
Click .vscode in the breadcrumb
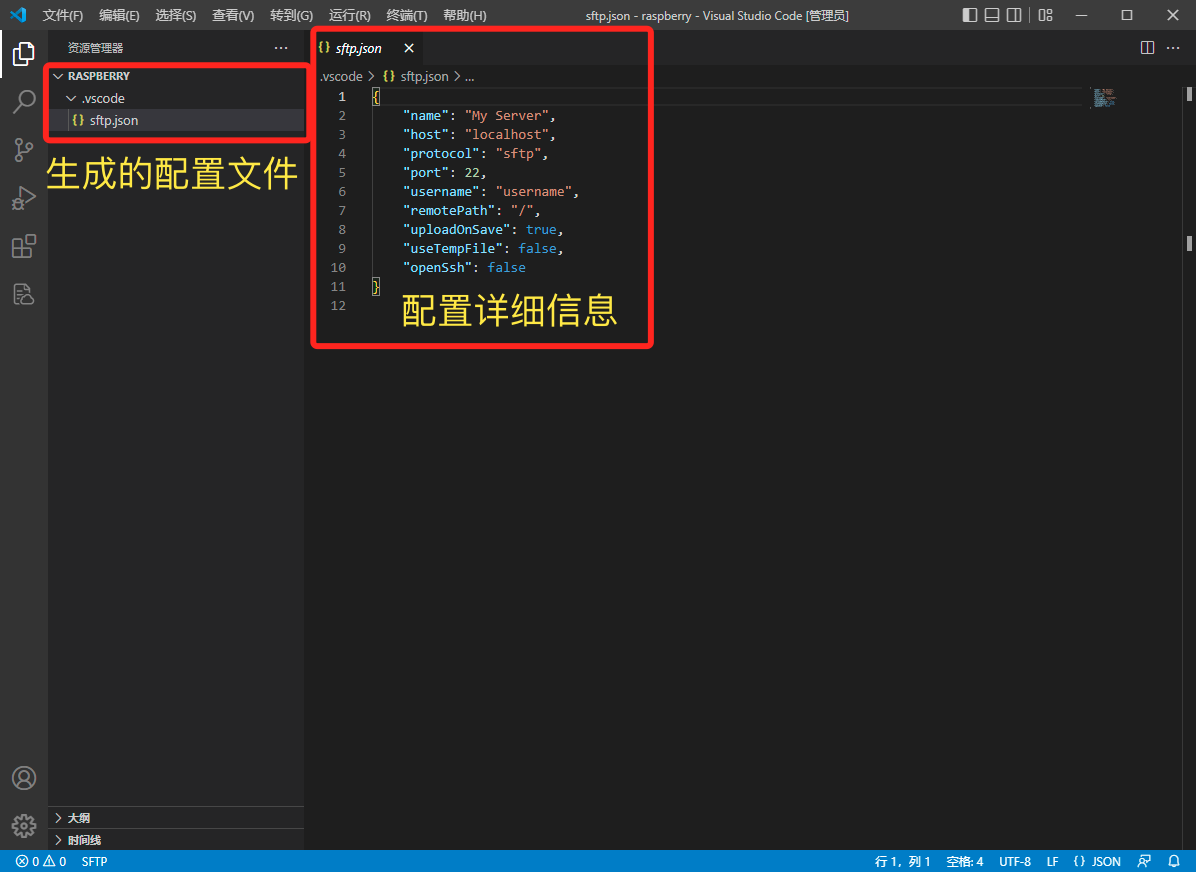pyautogui.click(x=342, y=76)
